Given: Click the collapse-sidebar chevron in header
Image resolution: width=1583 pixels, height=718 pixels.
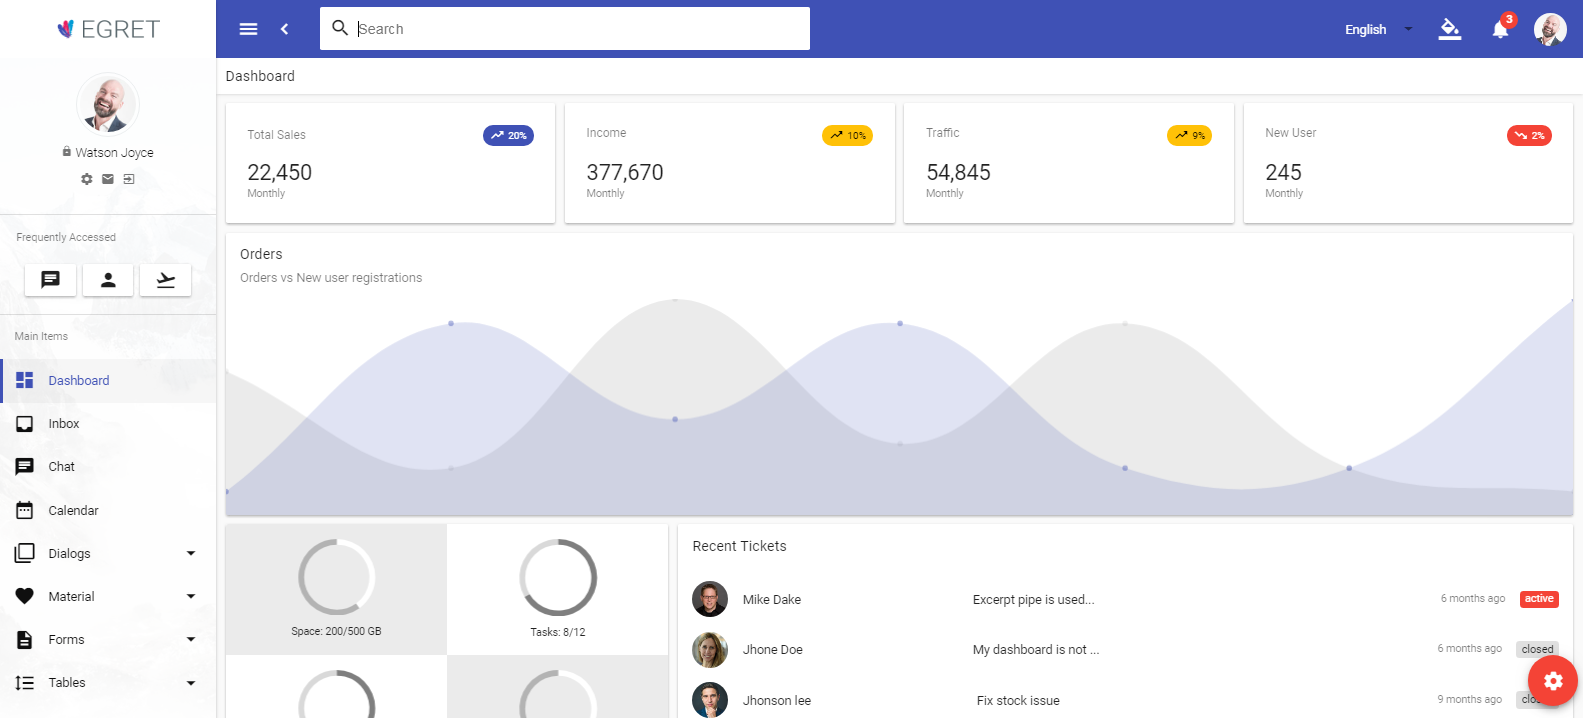Looking at the screenshot, I should point(285,29).
